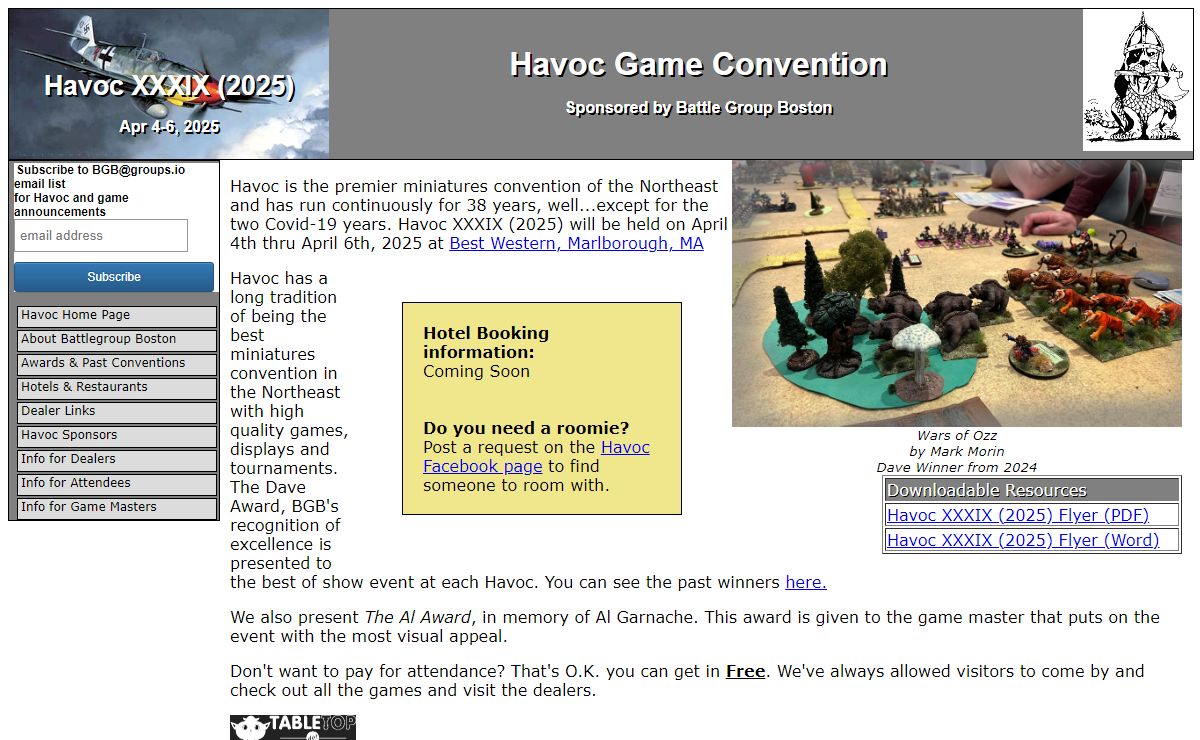Click 'Sponsored by Battle Group Boston' subtitle
Screen dimensions: 1200x740
coord(698,108)
